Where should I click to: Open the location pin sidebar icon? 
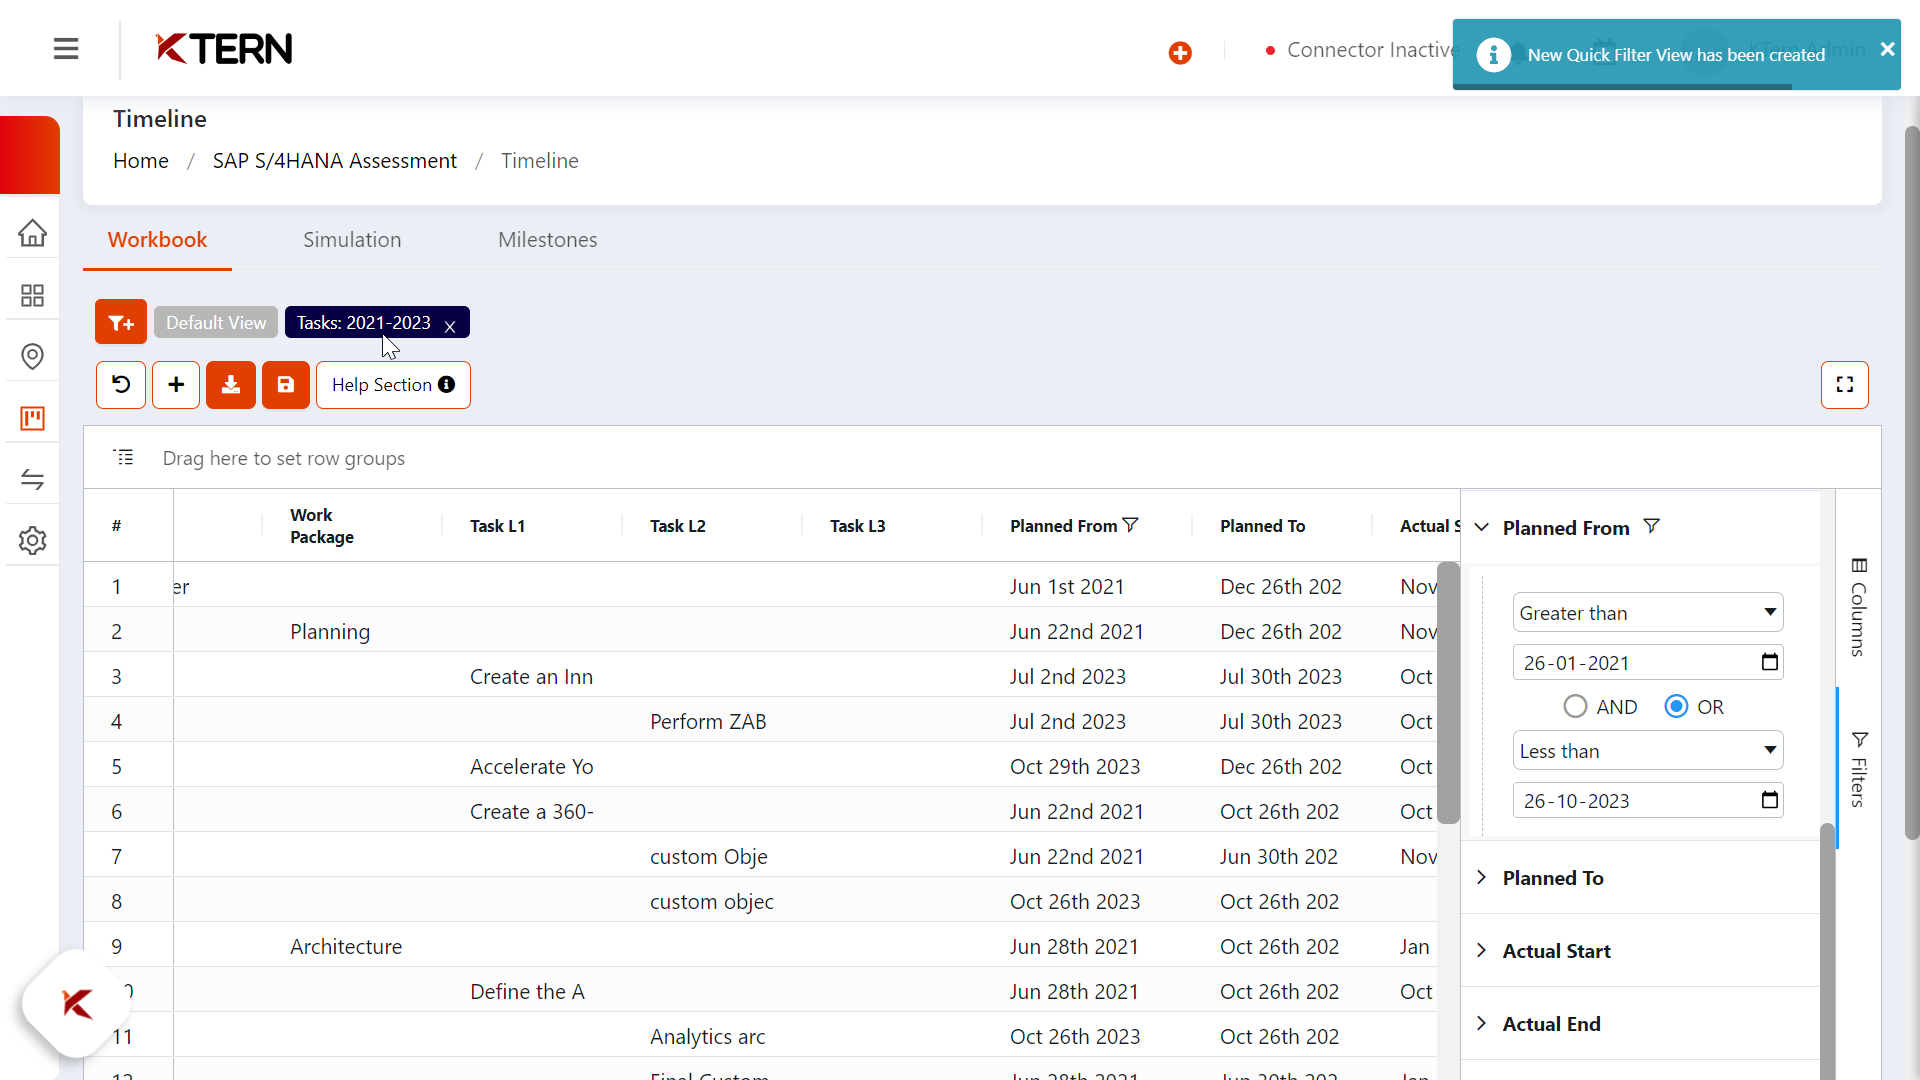click(32, 356)
